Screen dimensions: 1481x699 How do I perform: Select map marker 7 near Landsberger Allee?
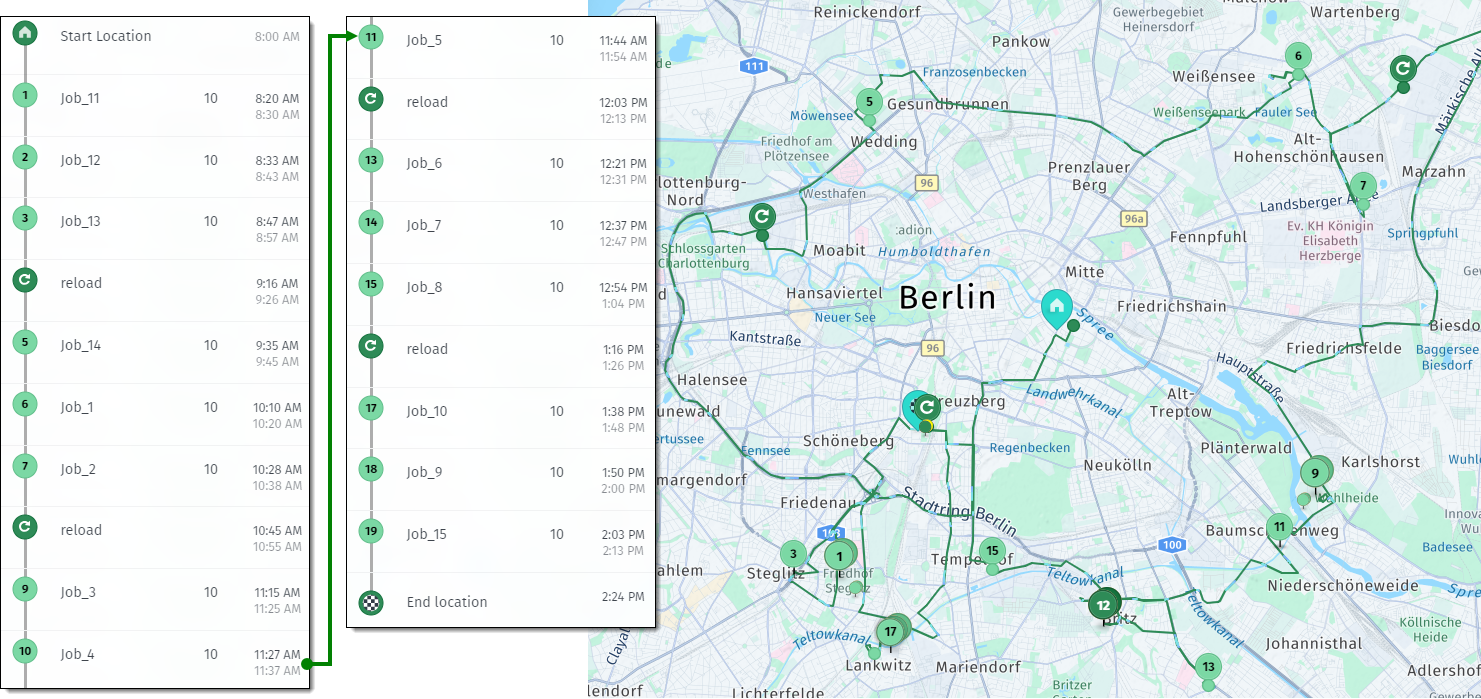pos(1361,185)
